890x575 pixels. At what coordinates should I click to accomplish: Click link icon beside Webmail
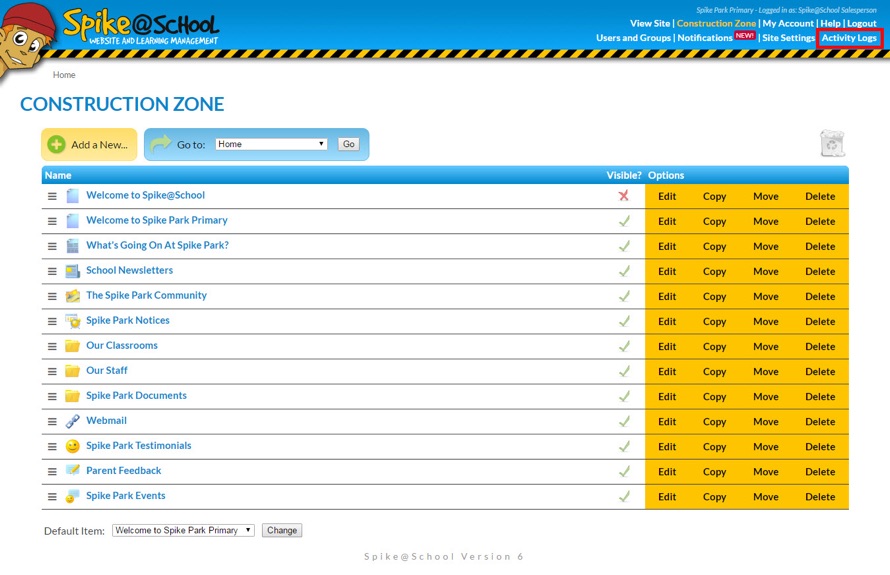coord(73,421)
